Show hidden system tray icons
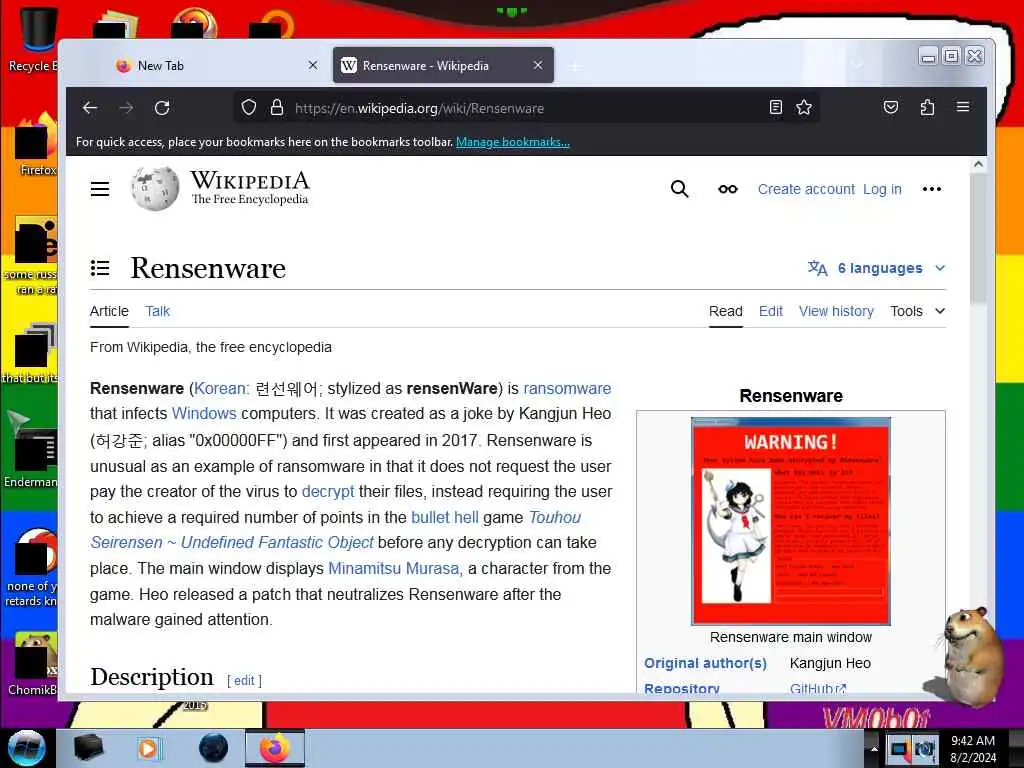Viewport: 1024px width, 768px height. [x=874, y=748]
